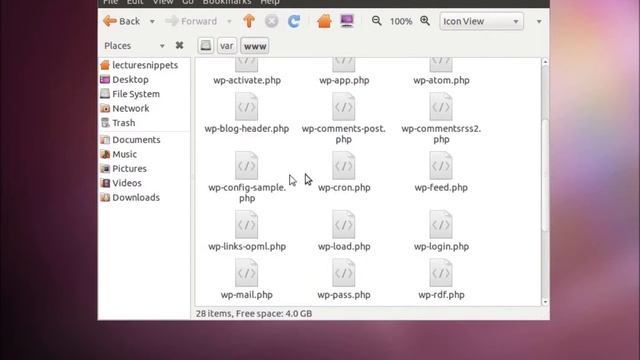The height and width of the screenshot is (360, 640).
Task: Select the wp-load.php file icon
Action: coord(344,224)
